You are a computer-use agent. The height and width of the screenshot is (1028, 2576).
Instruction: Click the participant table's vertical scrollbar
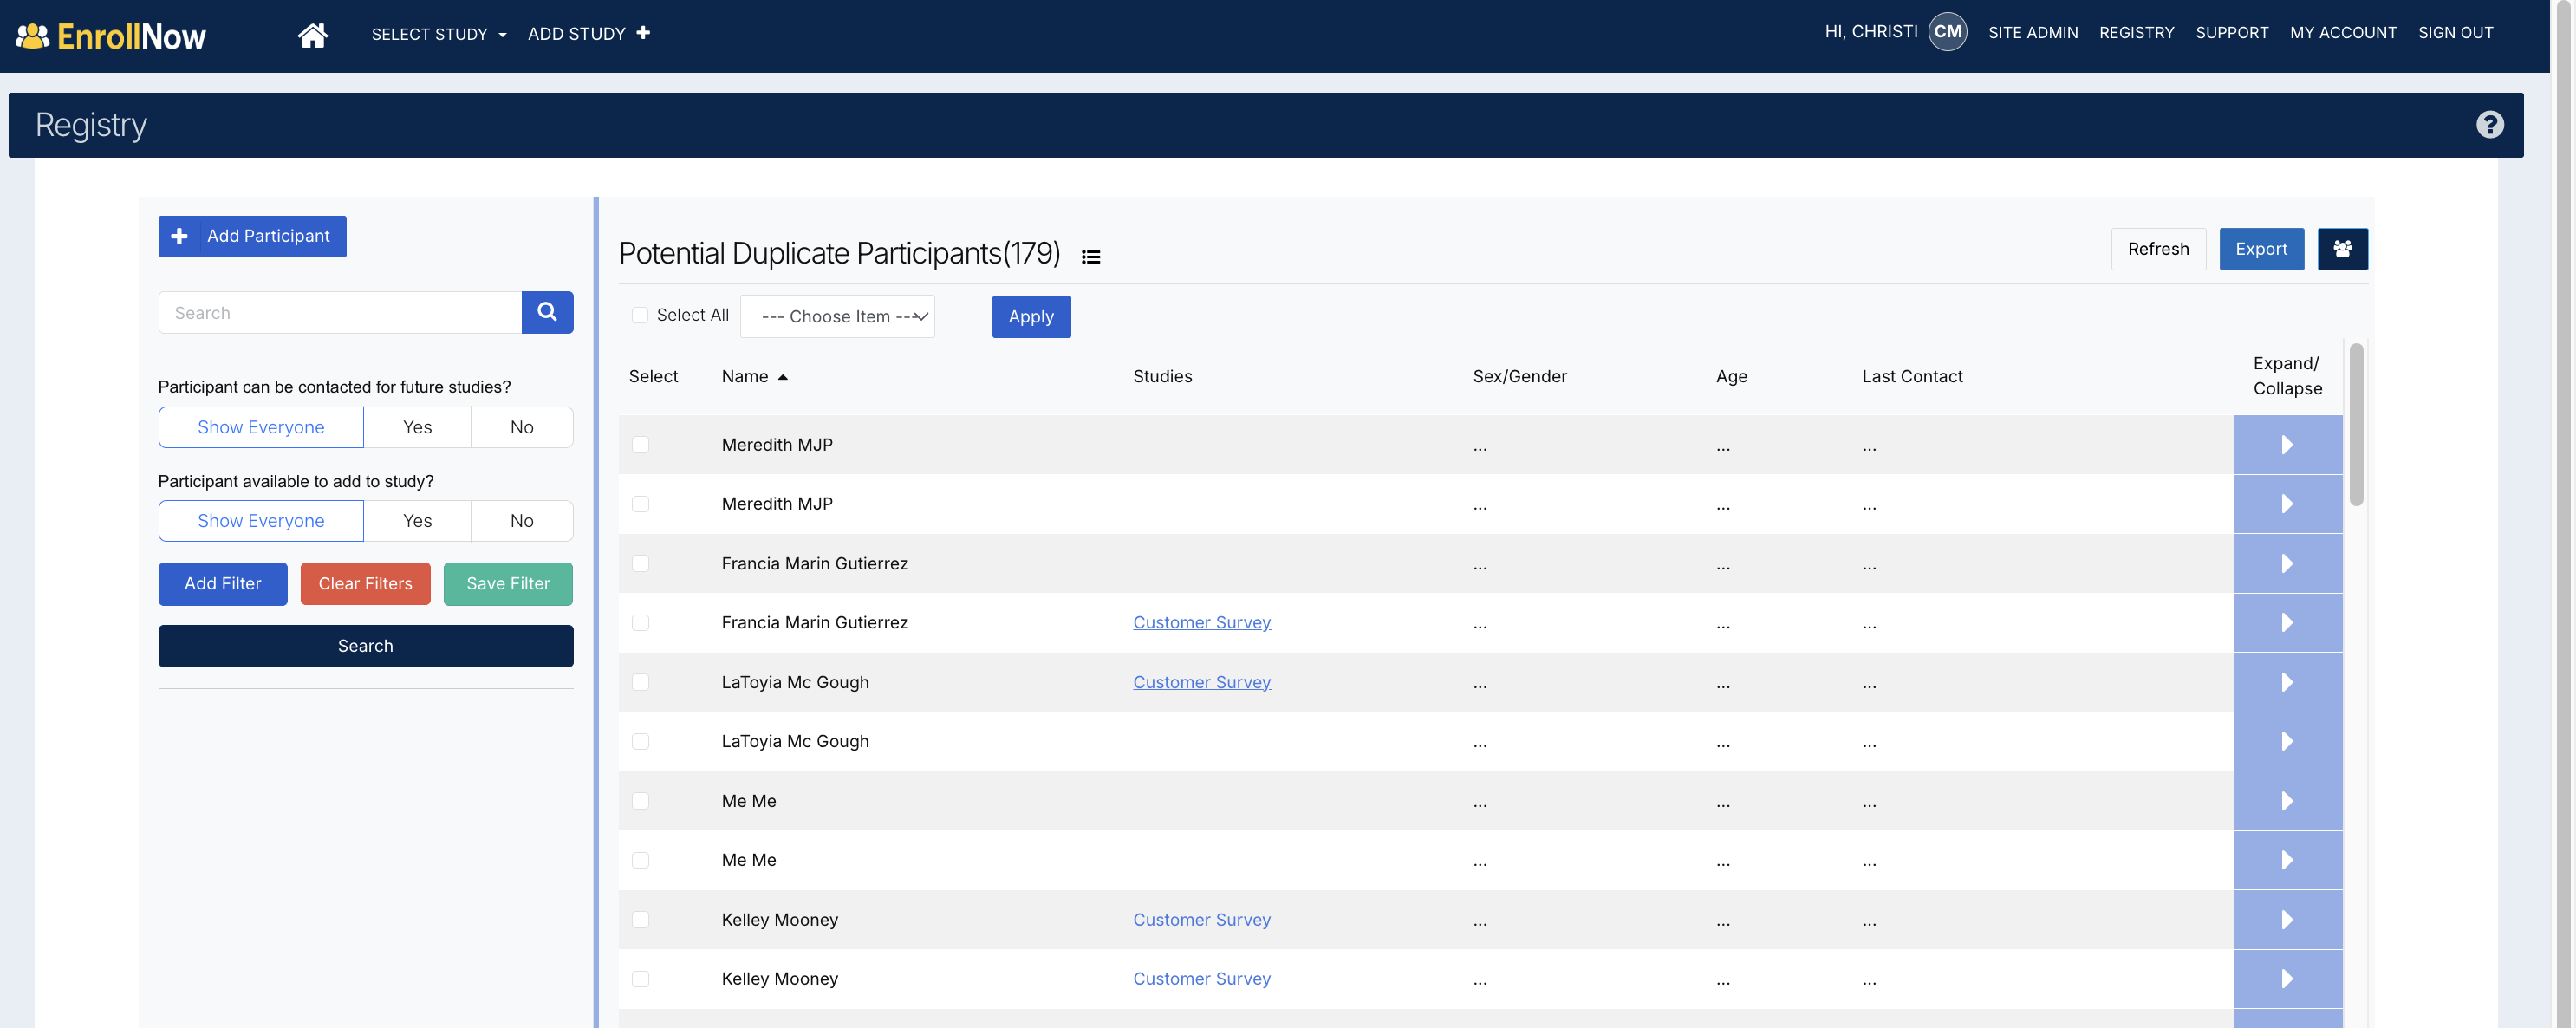pos(2356,425)
